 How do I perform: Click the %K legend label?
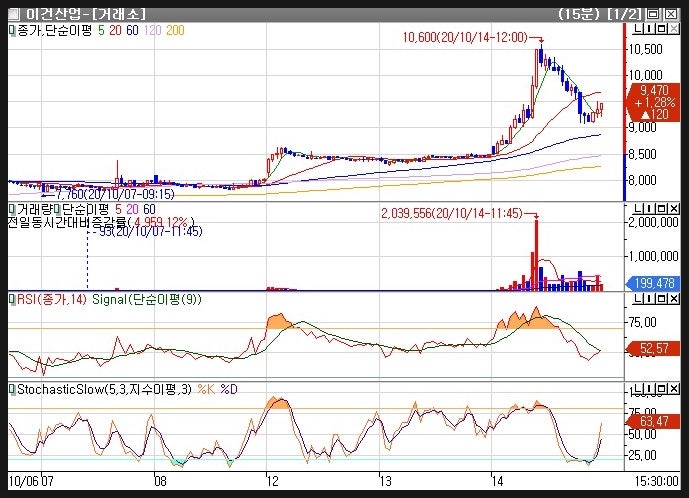pyautogui.click(x=206, y=389)
